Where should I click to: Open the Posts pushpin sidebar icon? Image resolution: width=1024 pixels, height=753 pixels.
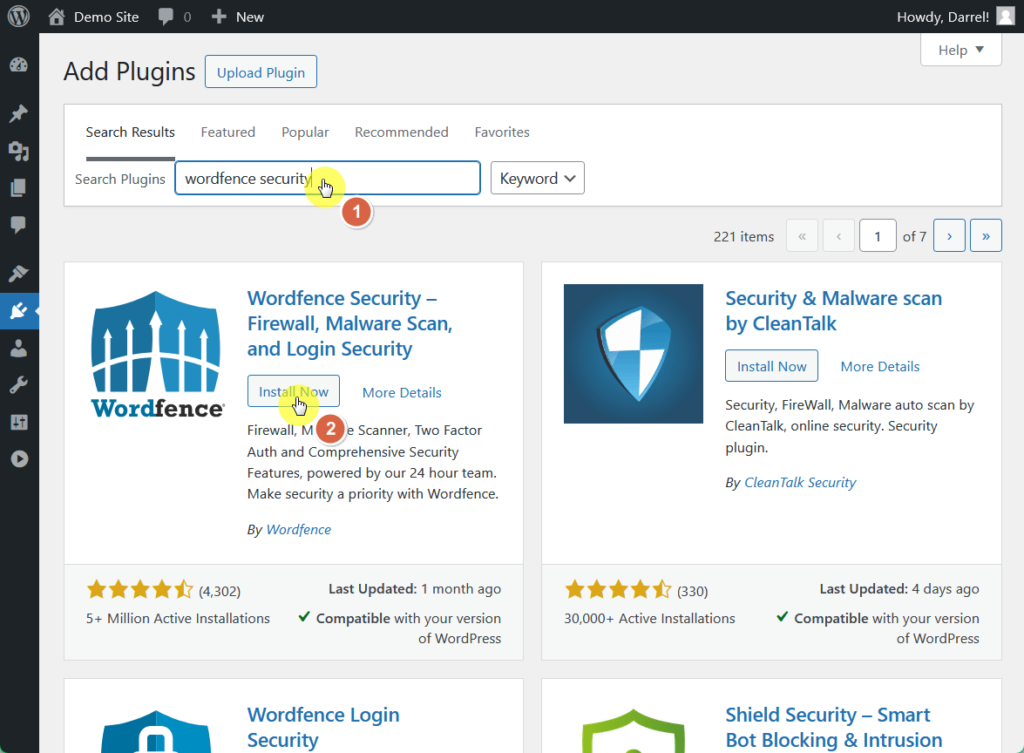point(18,113)
